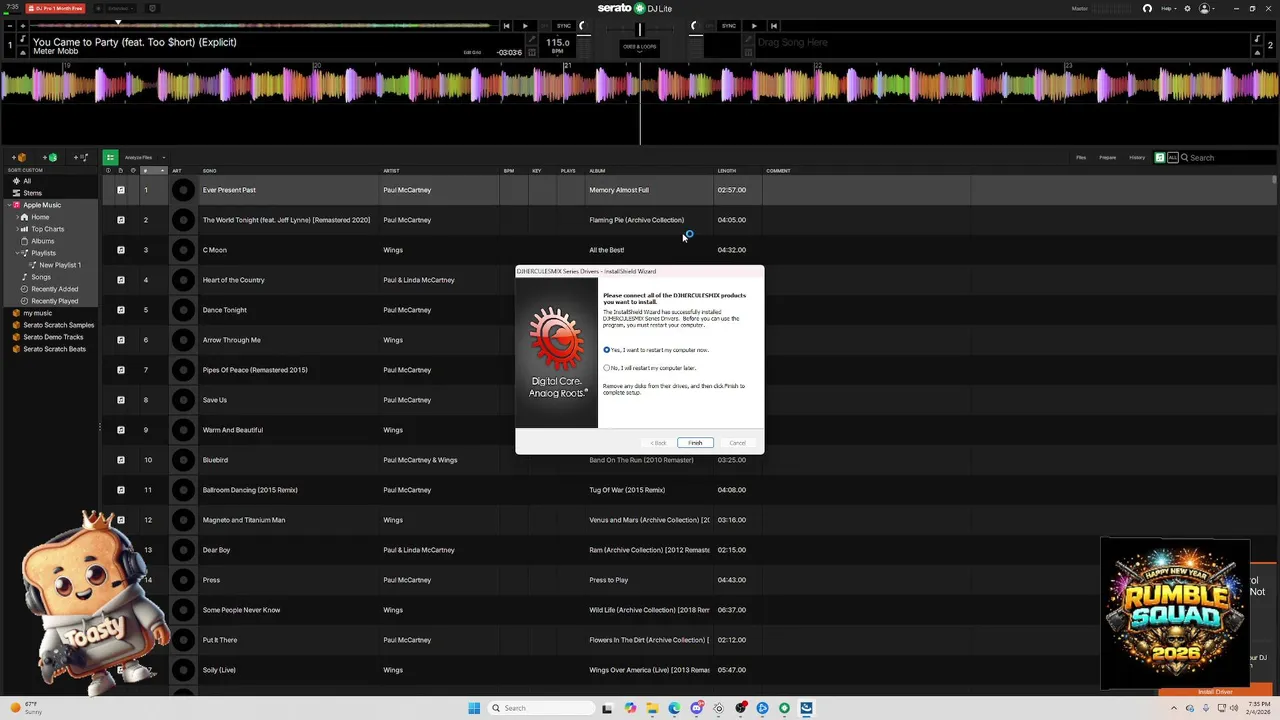The width and height of the screenshot is (1280, 720).
Task: Add a new crate in the library sidebar
Action: [x=19, y=157]
